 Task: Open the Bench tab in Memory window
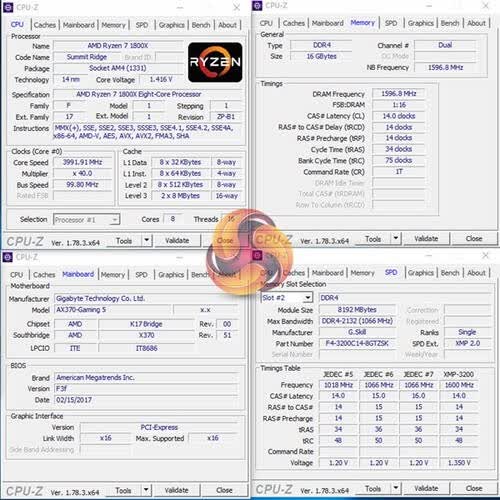point(450,23)
